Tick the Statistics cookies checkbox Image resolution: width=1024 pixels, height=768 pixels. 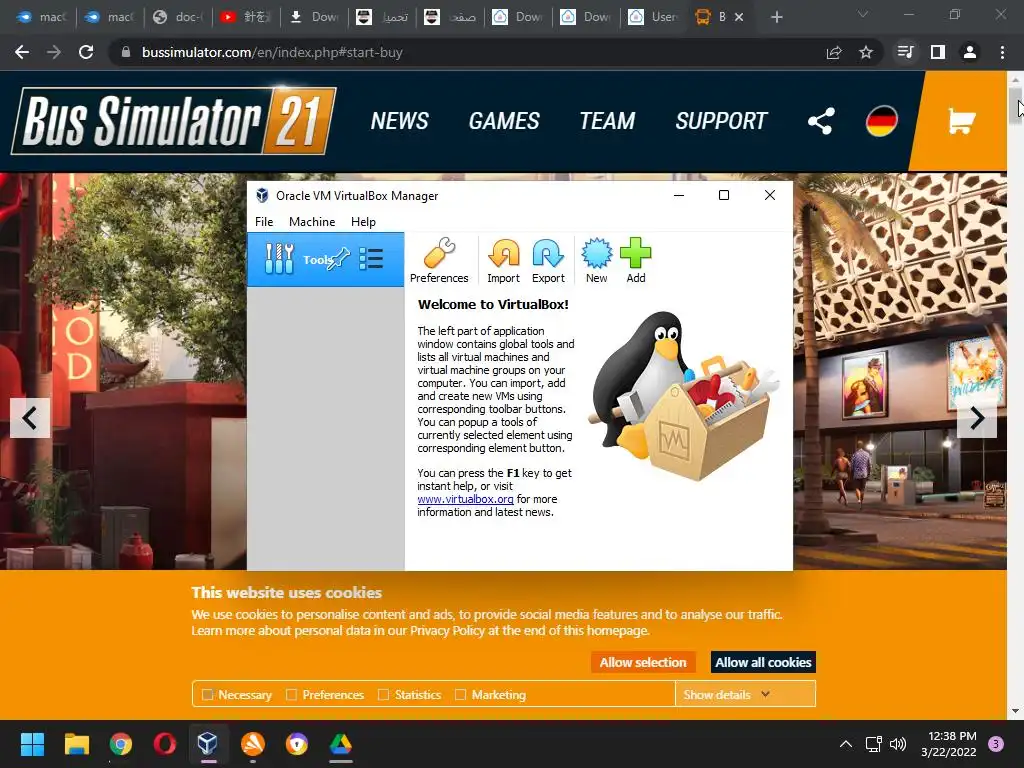(384, 695)
